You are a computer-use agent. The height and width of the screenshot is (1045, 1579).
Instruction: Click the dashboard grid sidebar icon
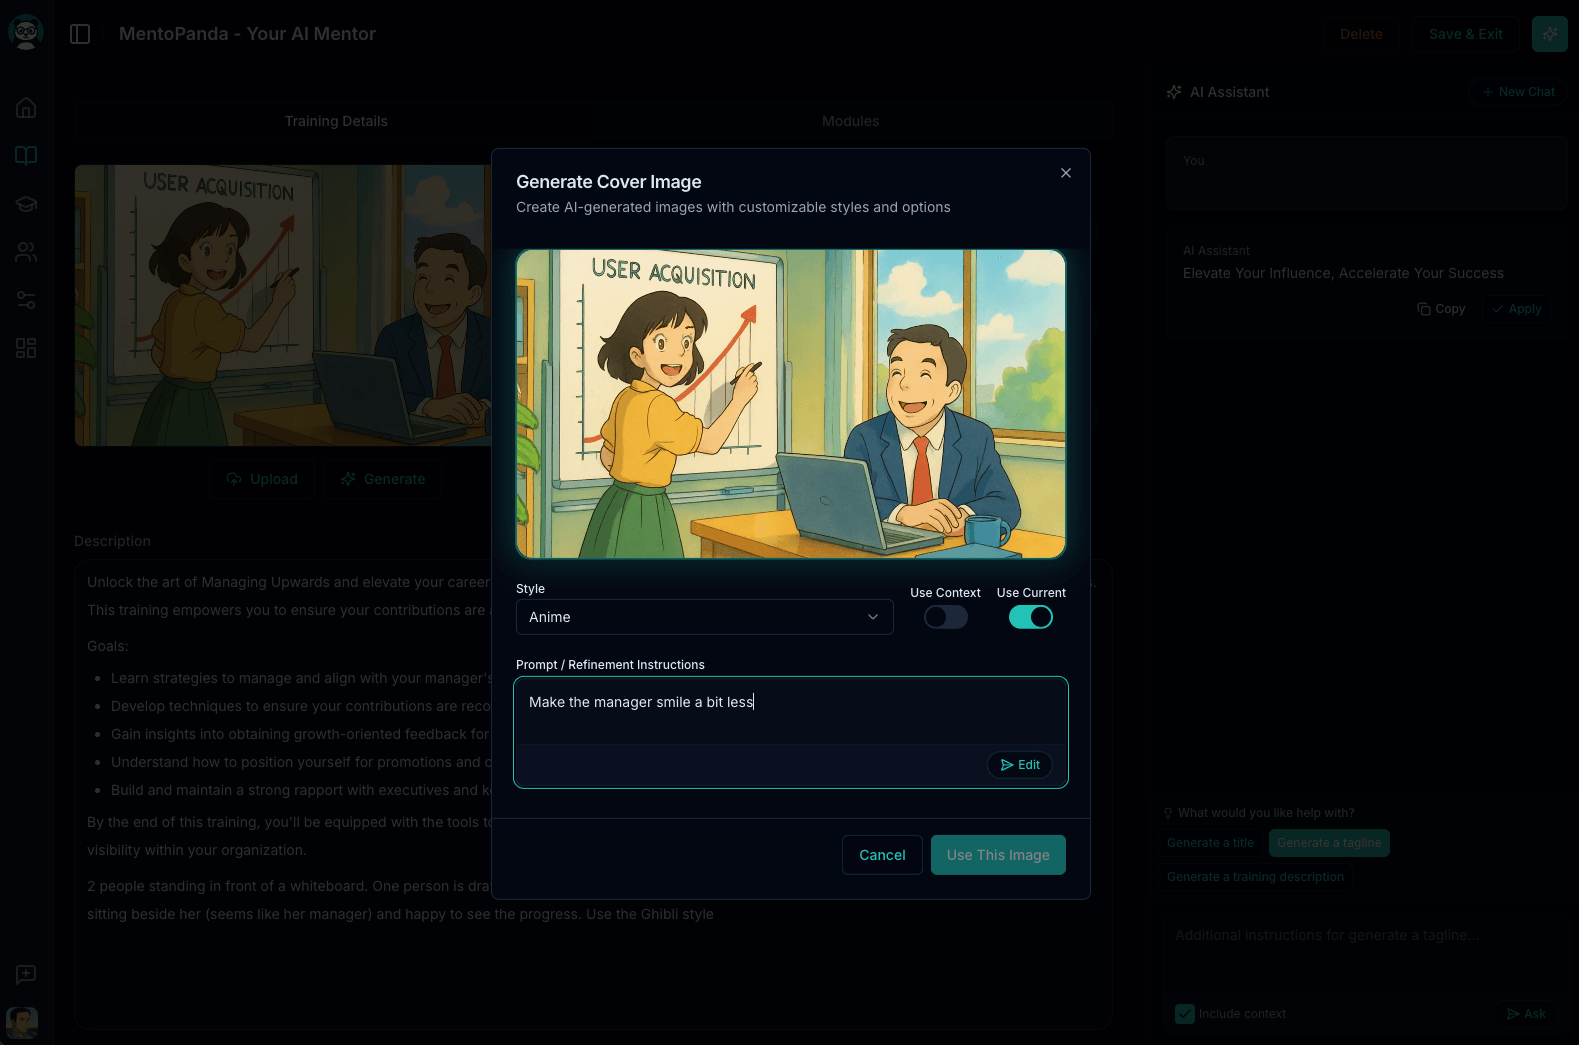[x=26, y=348]
